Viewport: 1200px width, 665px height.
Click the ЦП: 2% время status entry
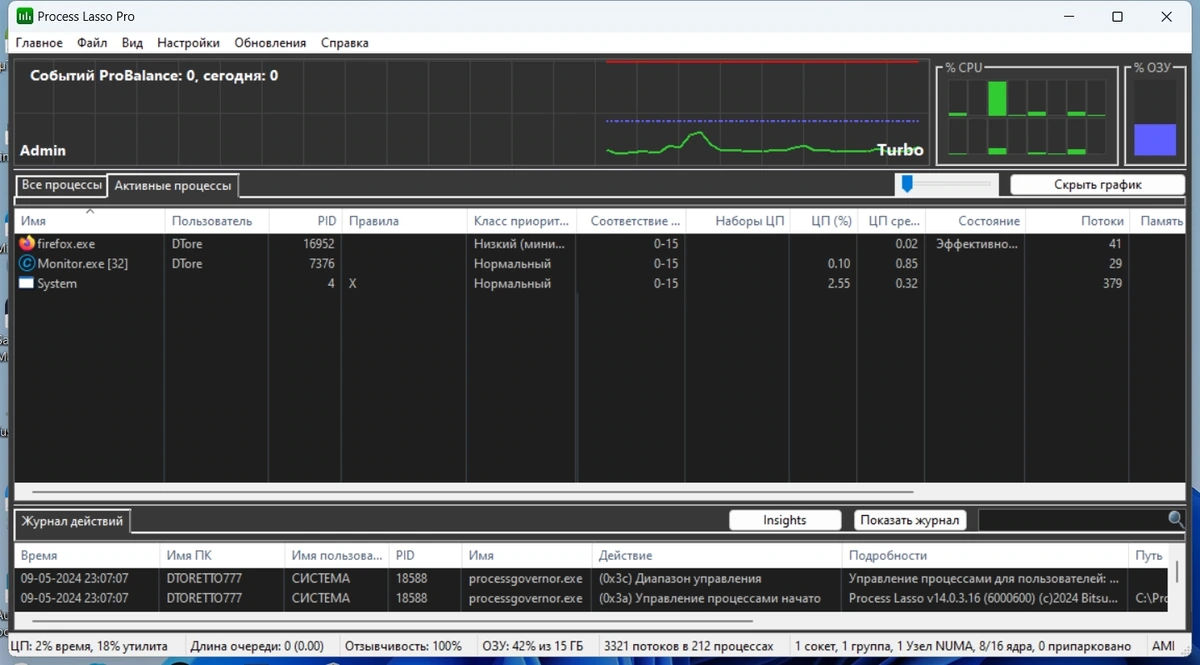point(88,647)
